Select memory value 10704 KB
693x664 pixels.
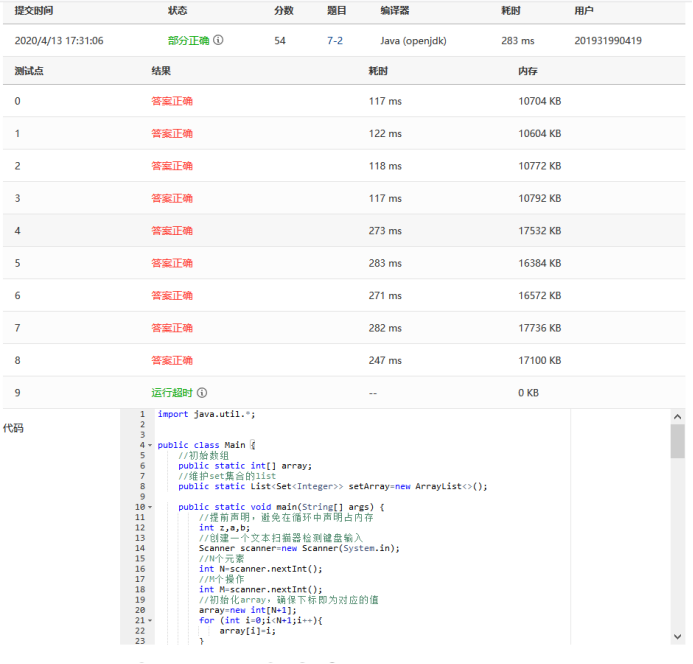[540, 101]
